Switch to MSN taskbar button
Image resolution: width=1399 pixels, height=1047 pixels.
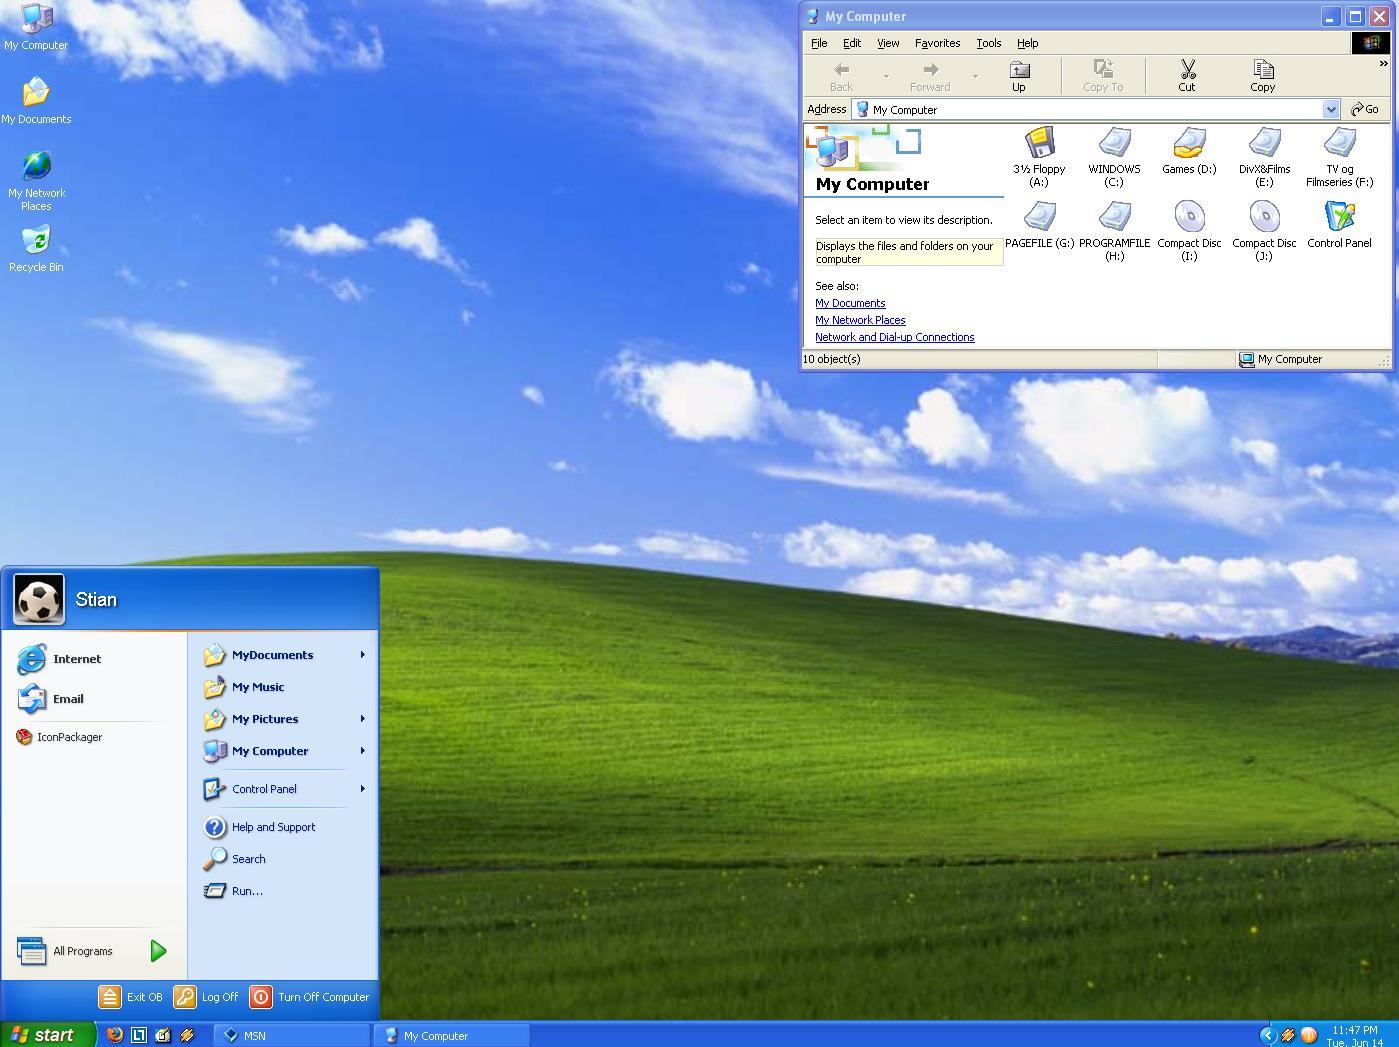click(x=292, y=1035)
